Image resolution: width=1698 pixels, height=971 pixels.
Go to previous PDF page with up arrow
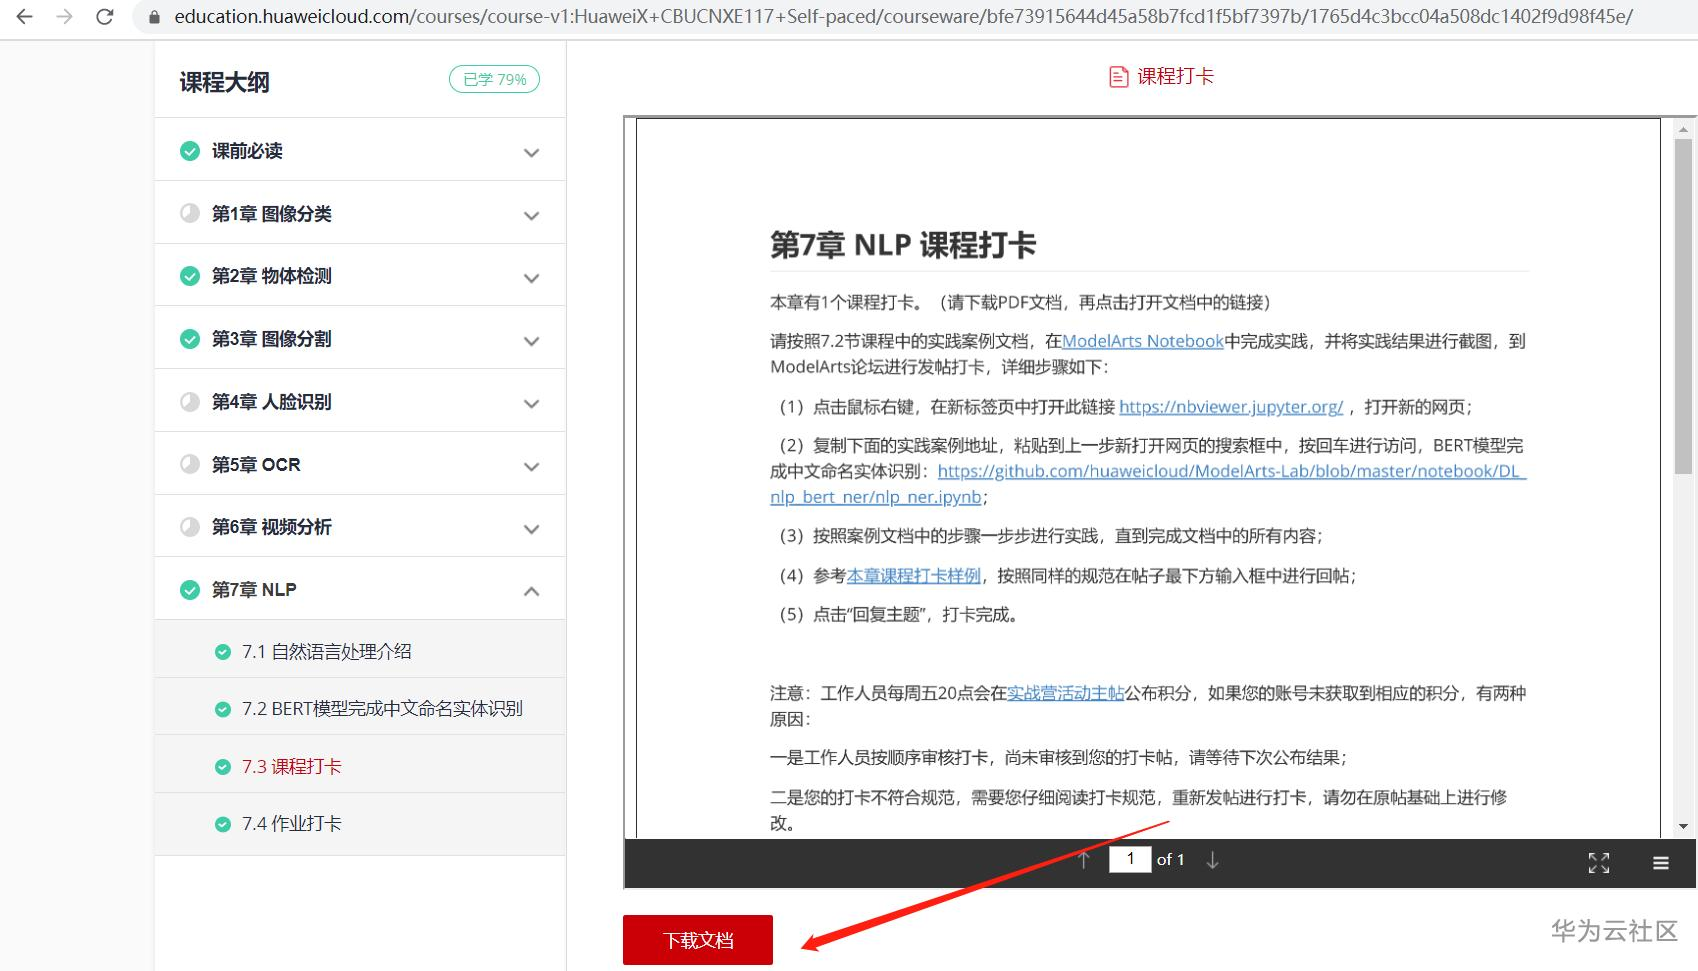[x=1084, y=860]
